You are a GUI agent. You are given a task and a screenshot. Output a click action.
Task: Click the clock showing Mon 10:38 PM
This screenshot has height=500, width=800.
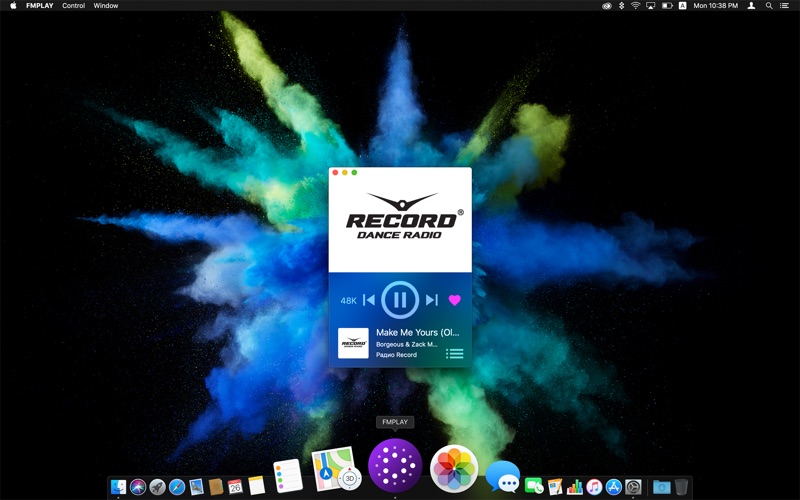click(x=715, y=6)
